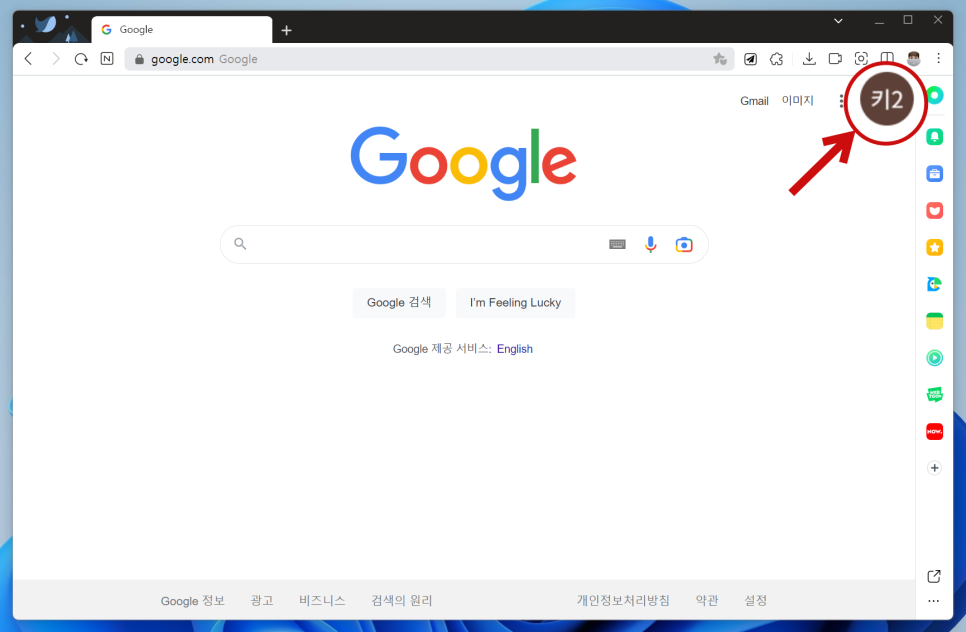The image size is (966, 632).
Task: Add sidebar app with plus button
Action: pos(935,468)
